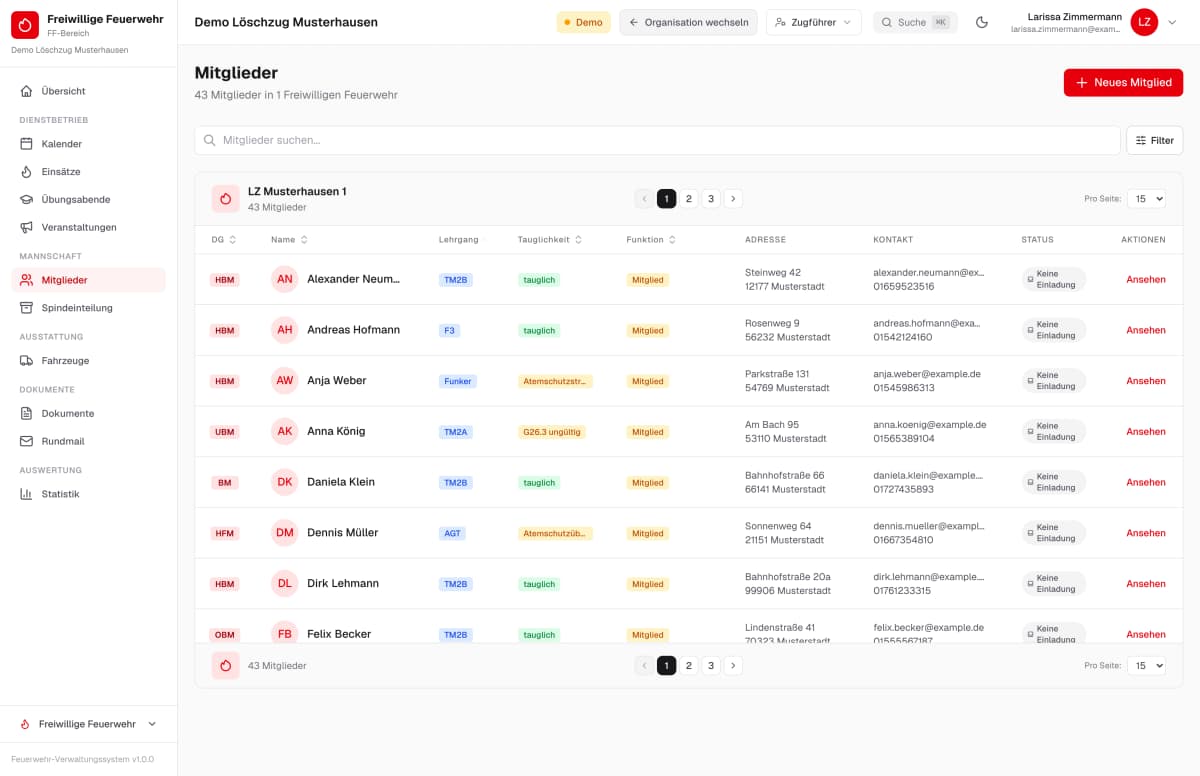Open Dokumente in the sidebar
The image size is (1200, 776).
(x=88, y=413)
